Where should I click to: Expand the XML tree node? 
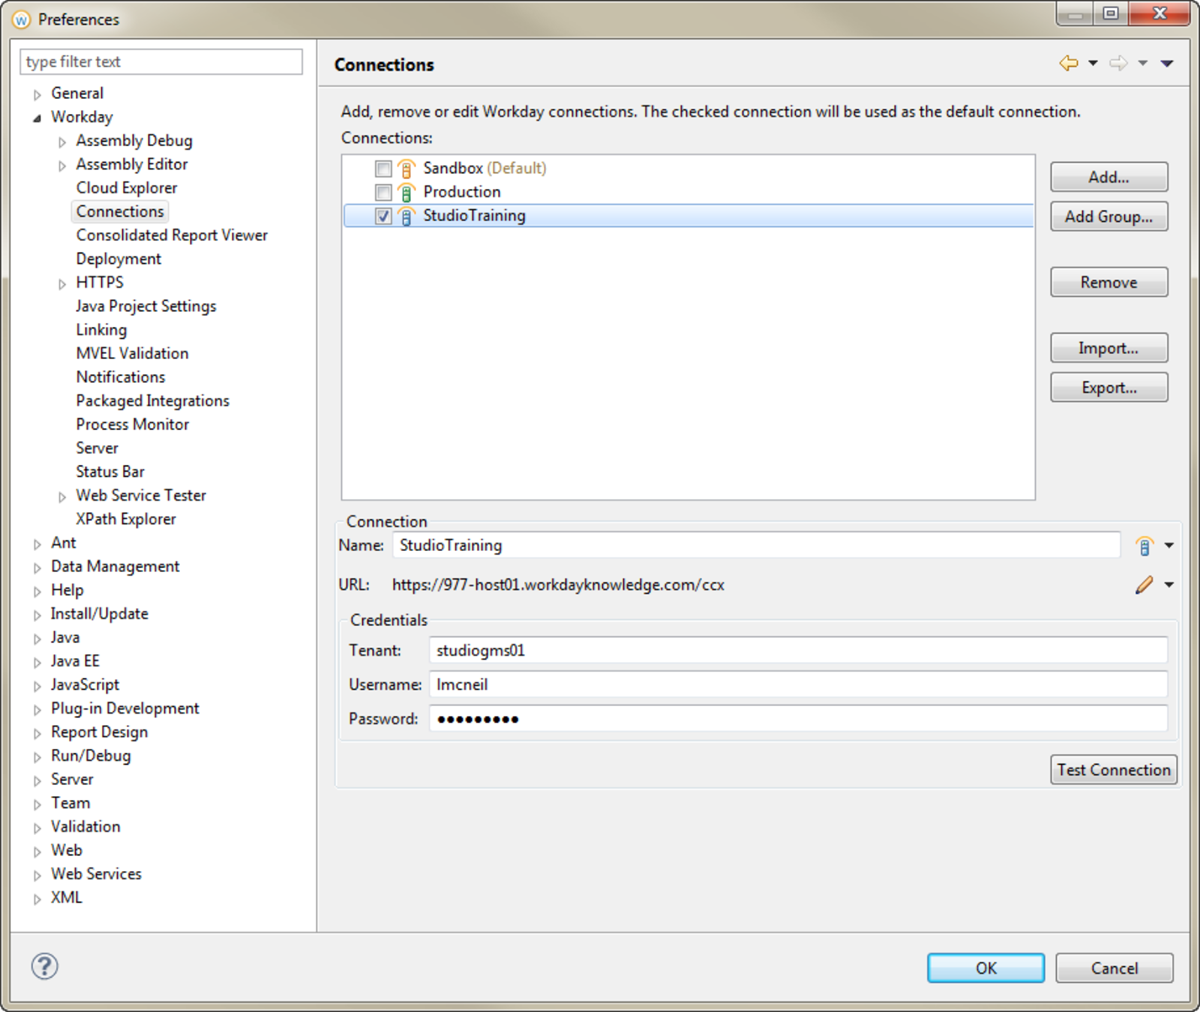(37, 898)
